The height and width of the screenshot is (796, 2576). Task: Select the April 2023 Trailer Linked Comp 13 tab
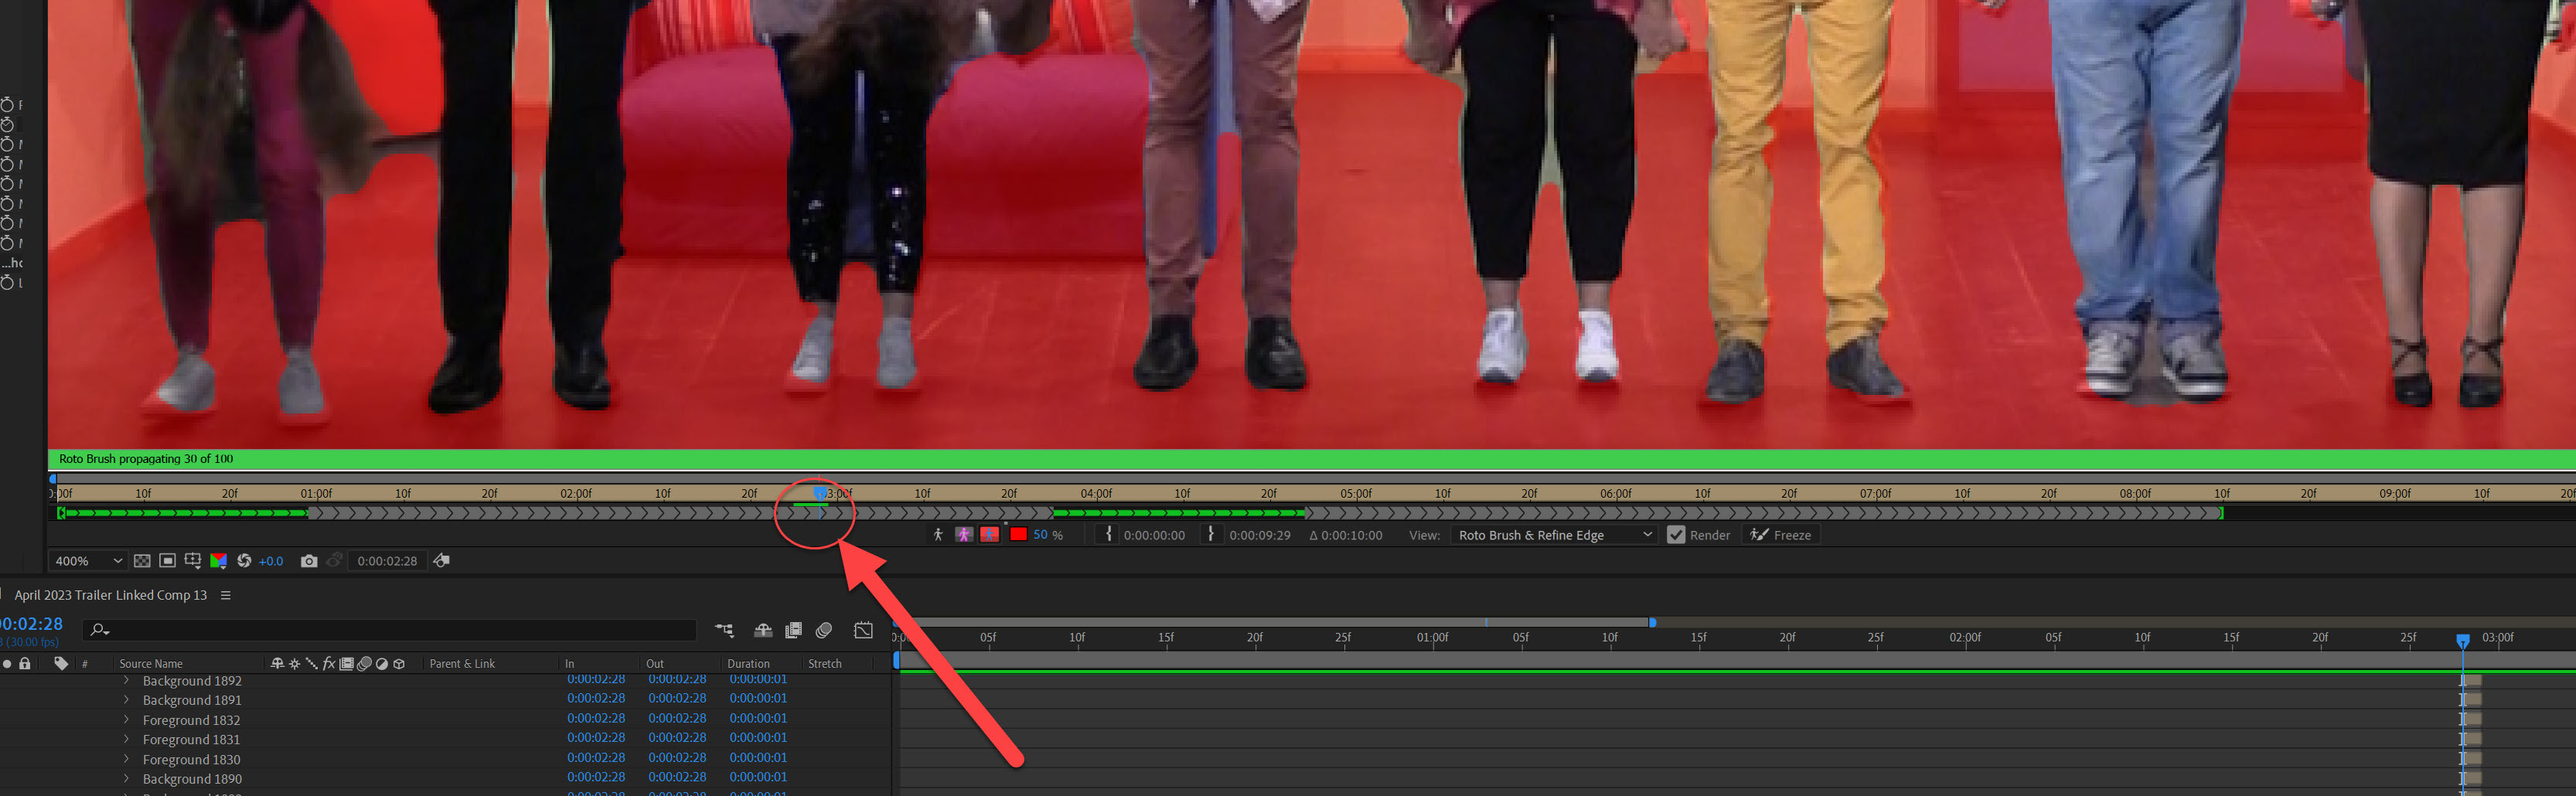(111, 595)
